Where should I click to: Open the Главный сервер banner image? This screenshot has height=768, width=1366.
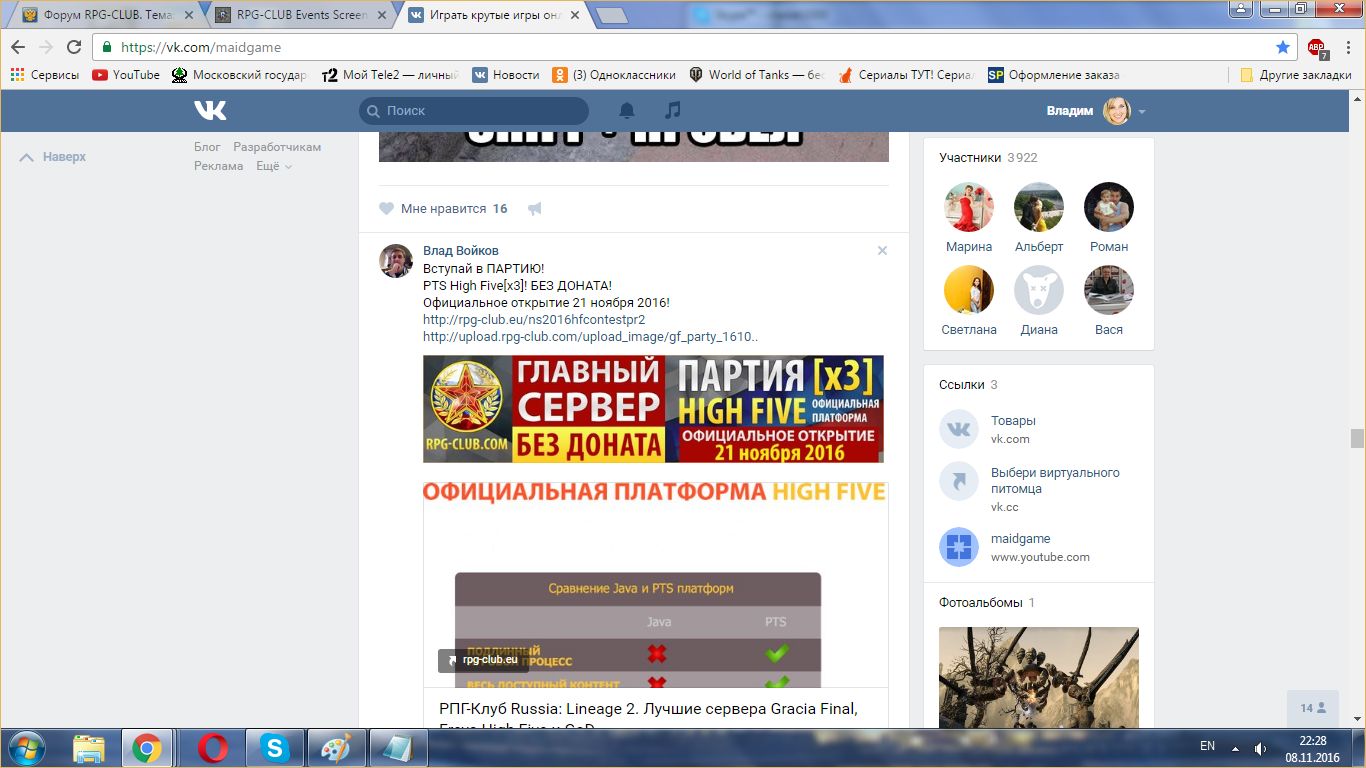tap(653, 409)
